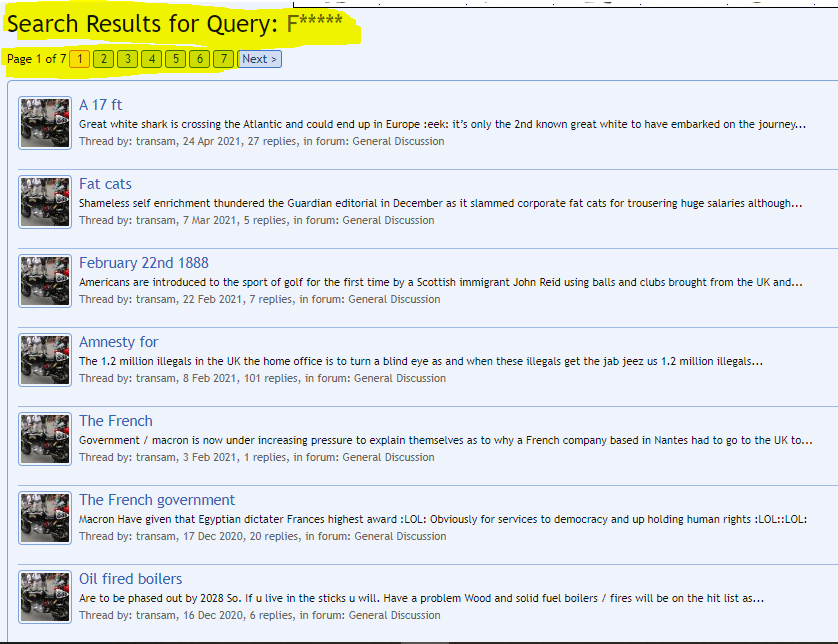Go to page 5 of results
838x644 pixels.
click(x=175, y=59)
